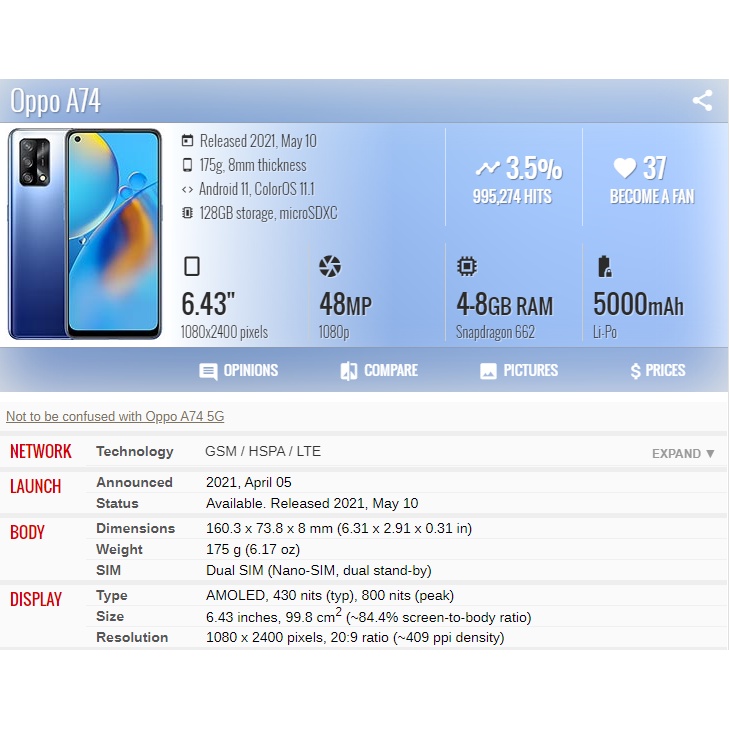
Task: Click the 995,274 hits counter
Action: [x=512, y=196]
